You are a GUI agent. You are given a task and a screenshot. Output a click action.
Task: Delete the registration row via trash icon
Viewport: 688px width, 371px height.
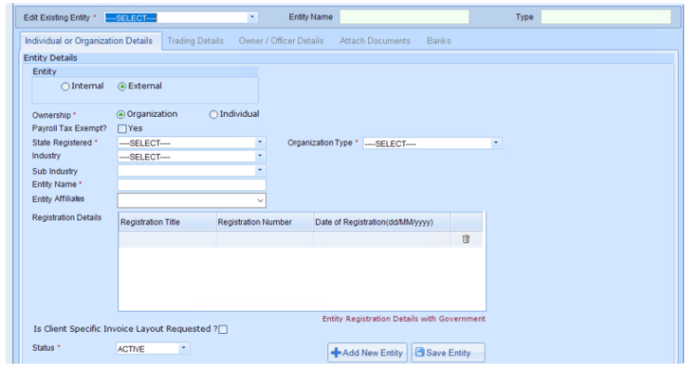pyautogui.click(x=466, y=239)
